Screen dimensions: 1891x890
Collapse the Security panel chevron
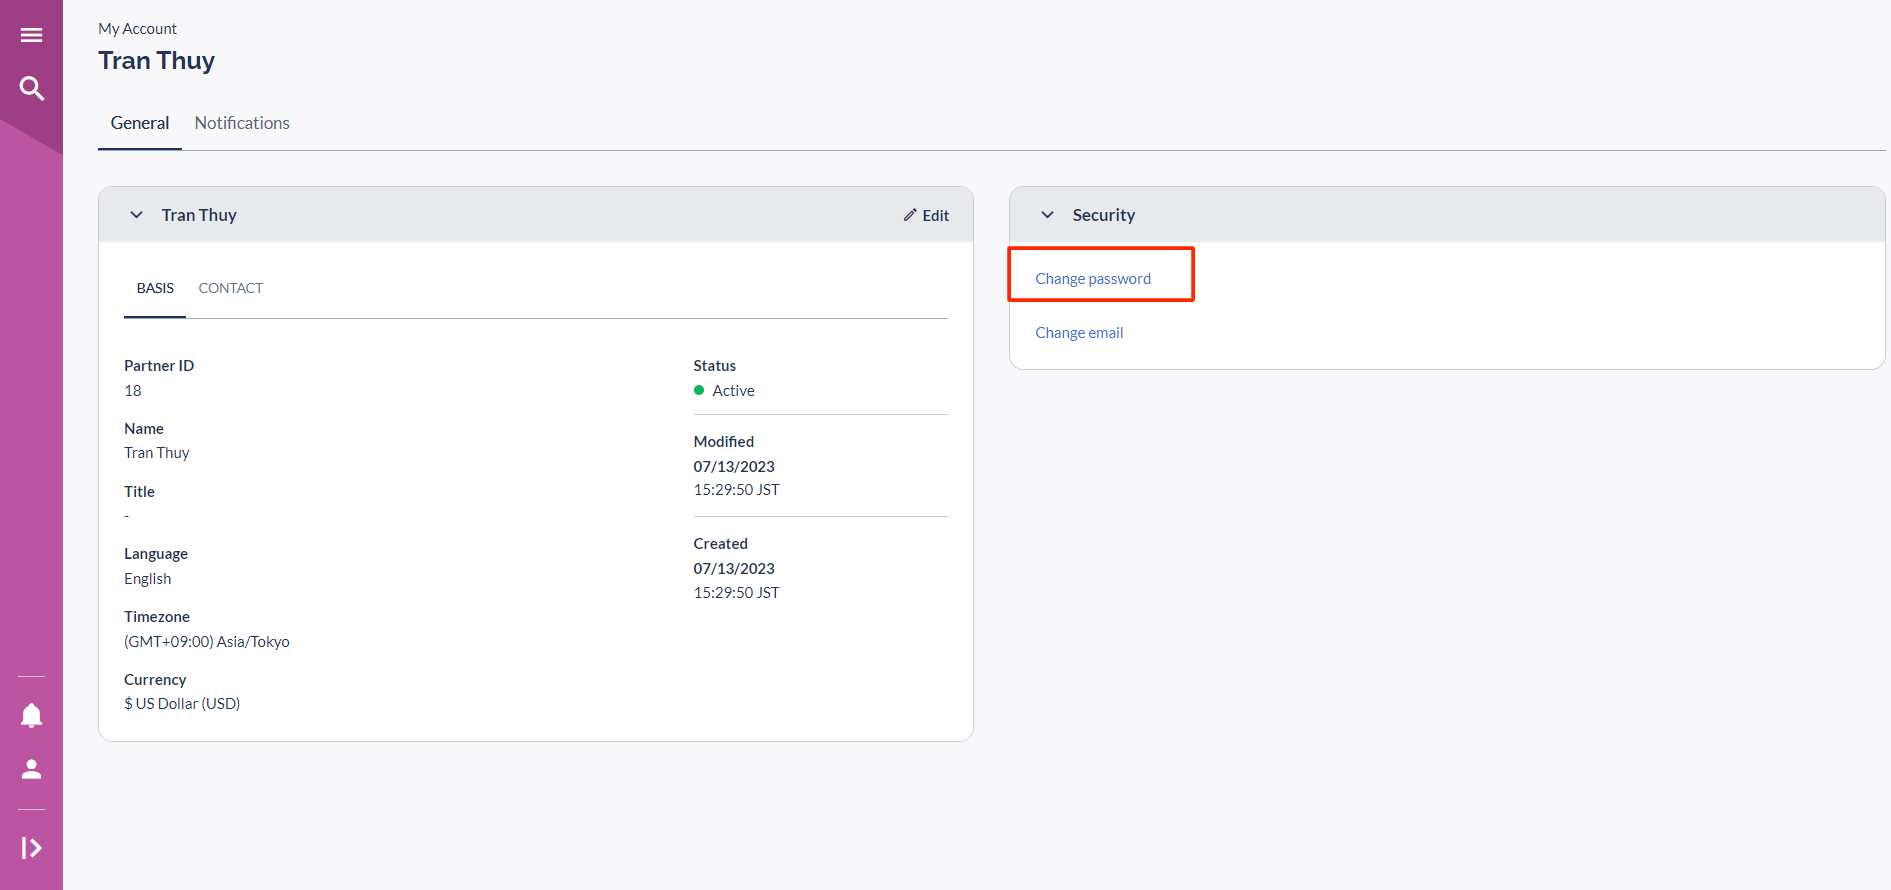click(1047, 215)
